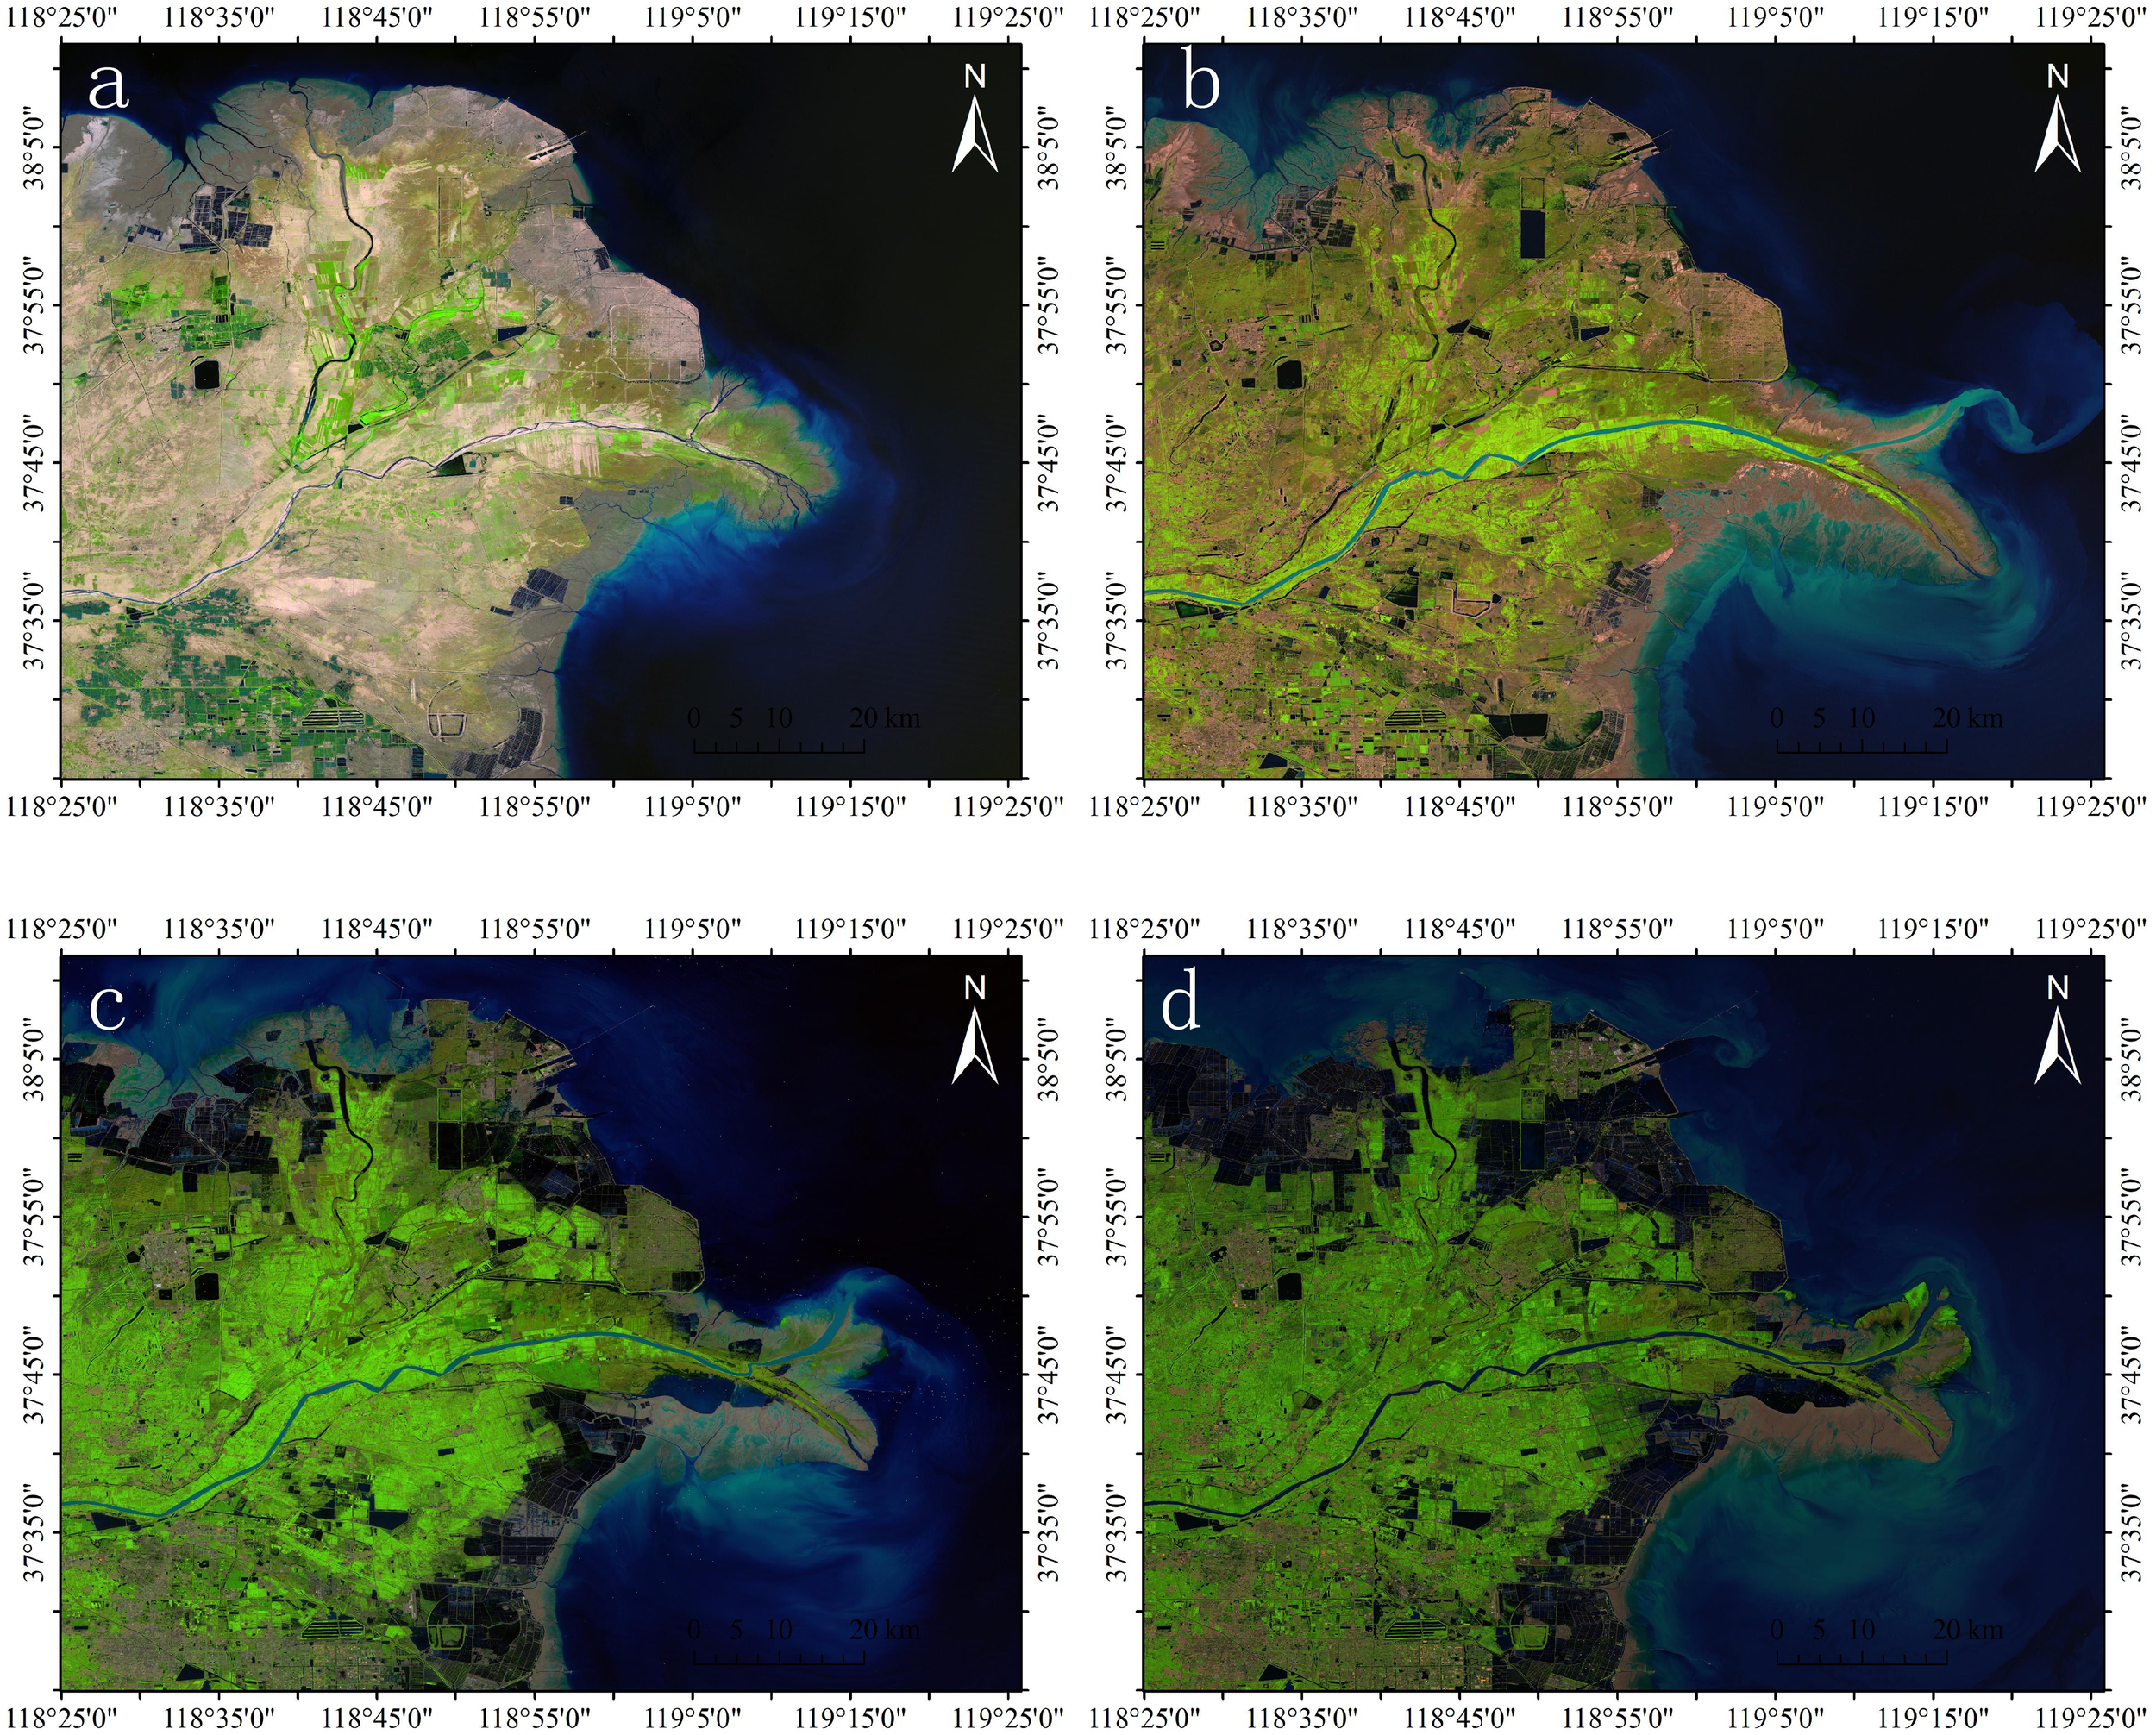Click the 38°5'0" latitude label left of panel a
Viewport: 2156px width, 1735px height.
pyautogui.click(x=33, y=147)
